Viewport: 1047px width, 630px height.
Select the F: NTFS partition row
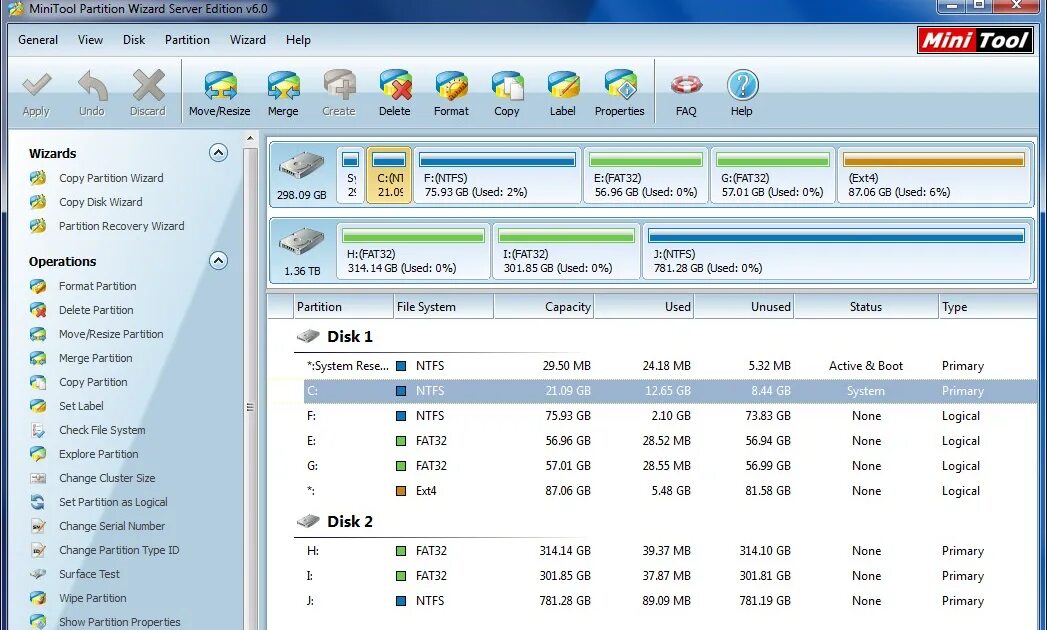click(x=670, y=416)
